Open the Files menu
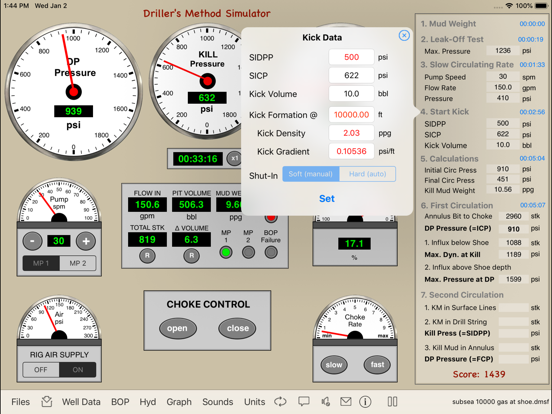552x414 pixels. [20, 402]
